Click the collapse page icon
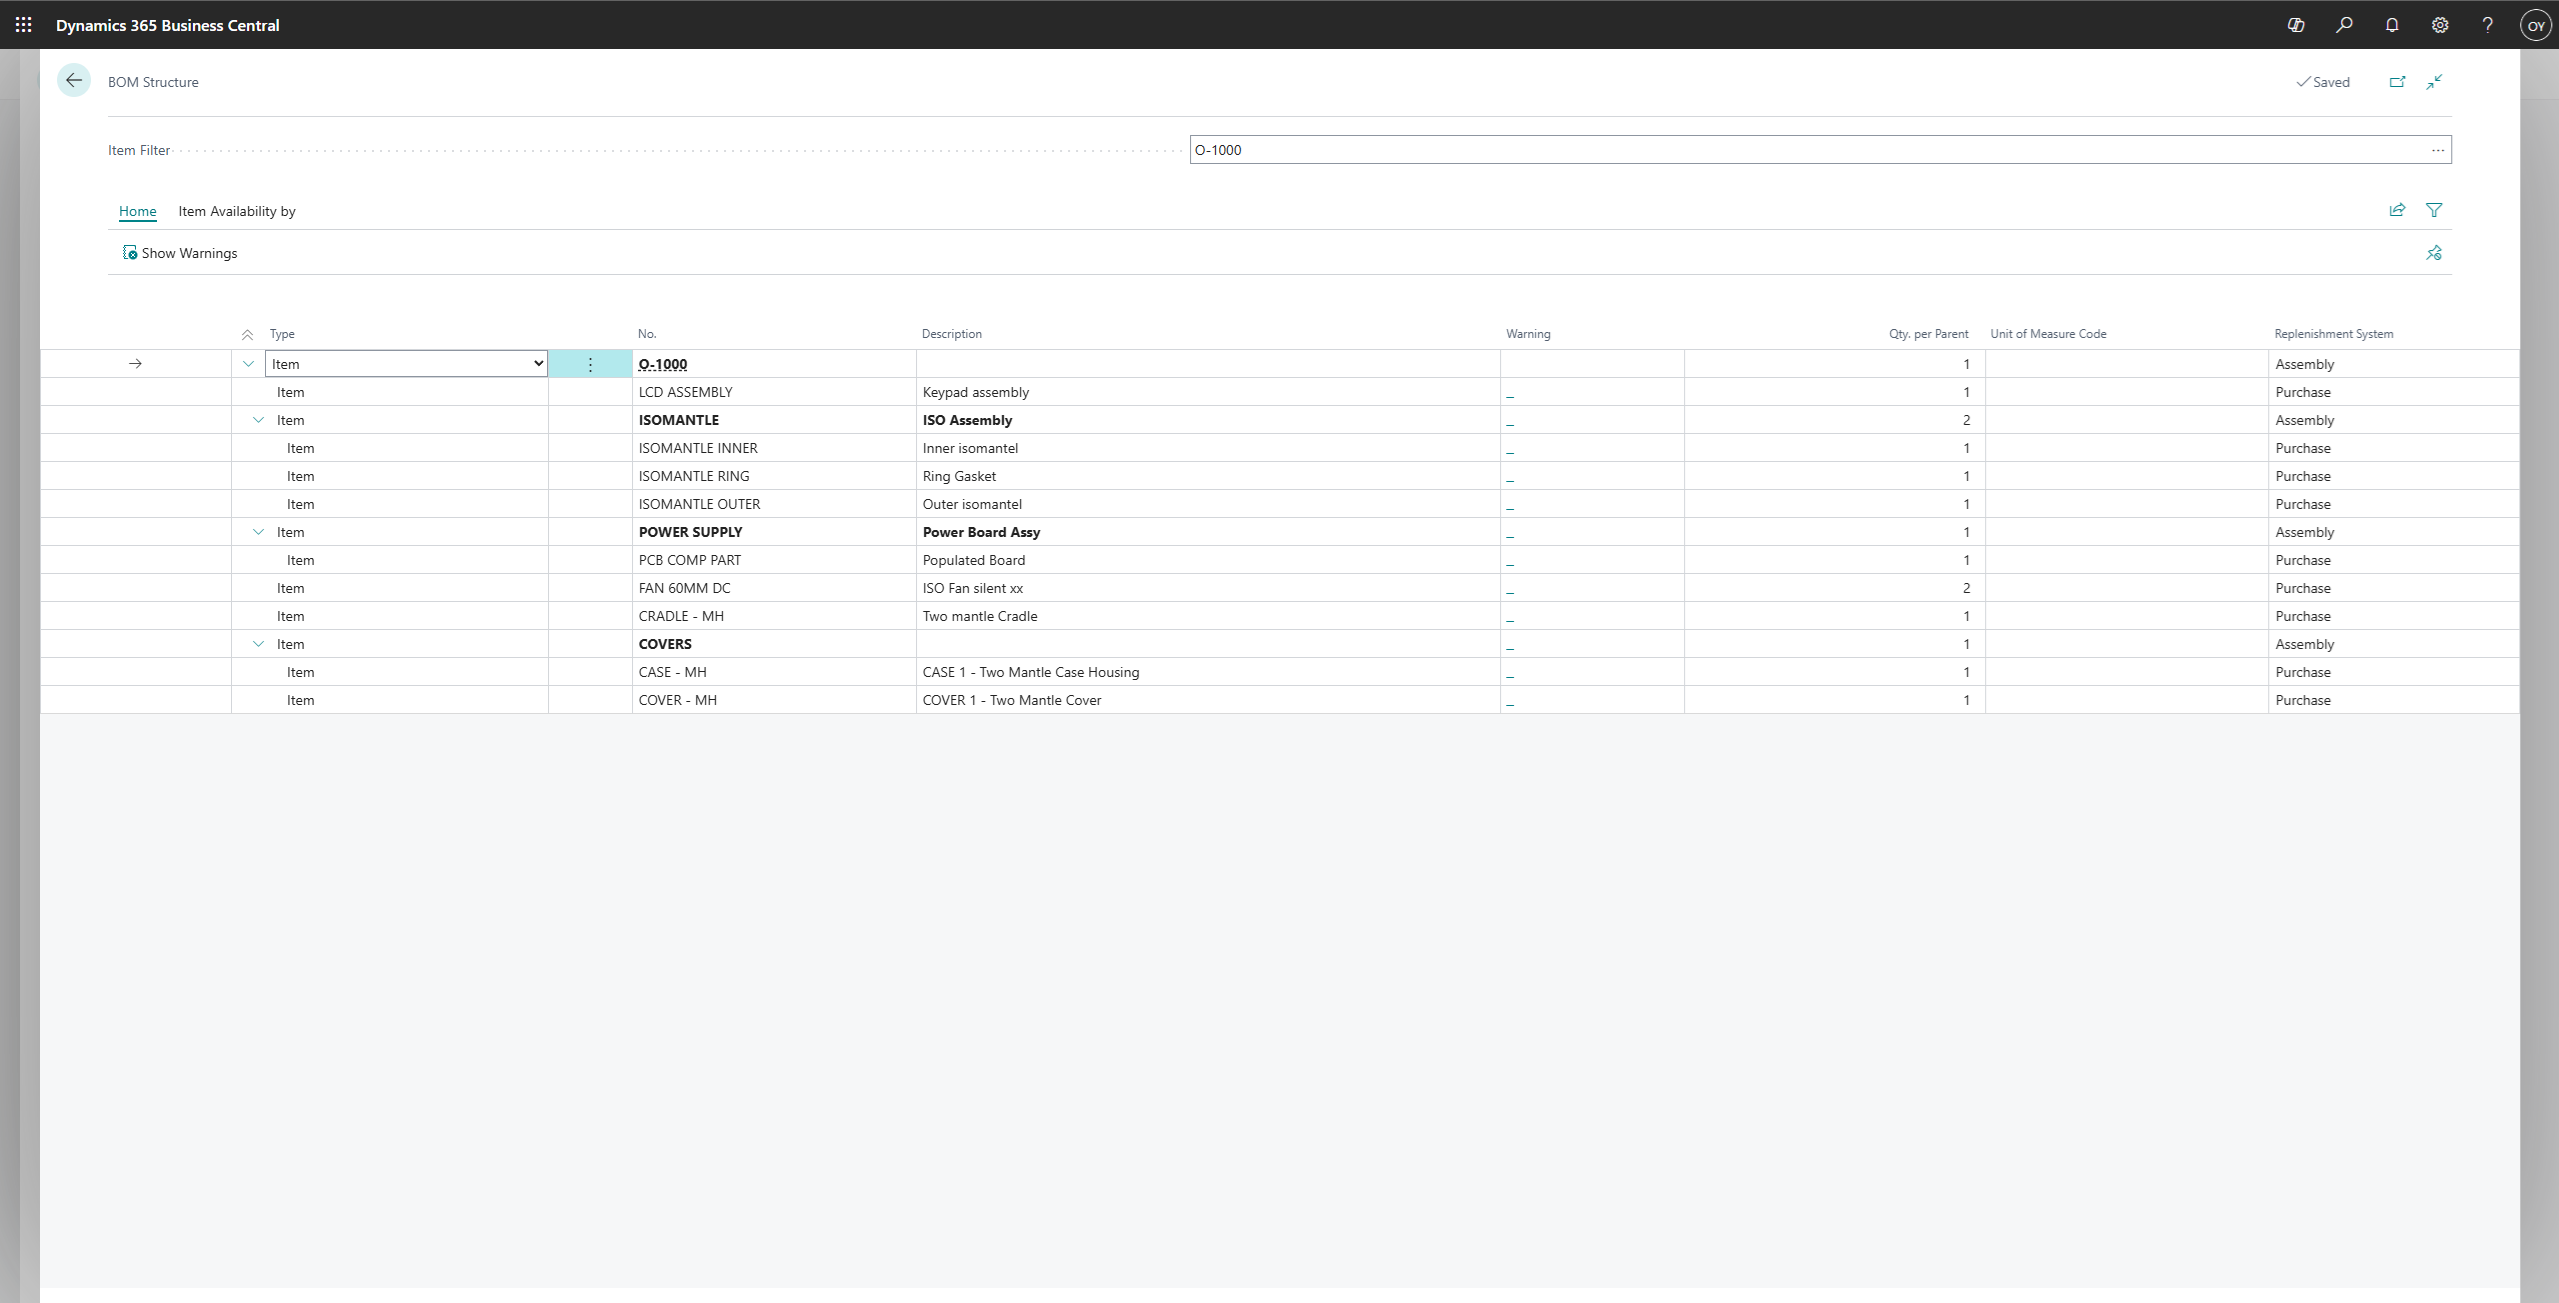Image resolution: width=2559 pixels, height=1303 pixels. [x=2434, y=82]
